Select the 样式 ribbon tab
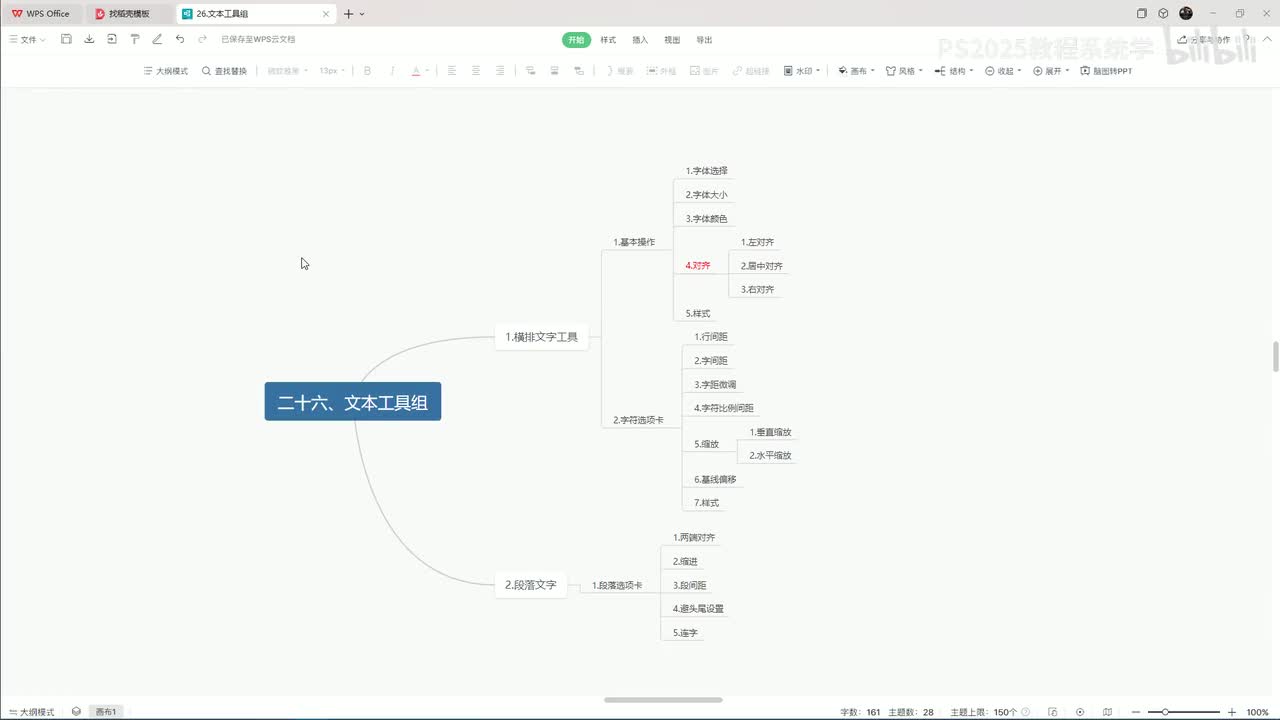1280x720 pixels. pyautogui.click(x=608, y=40)
